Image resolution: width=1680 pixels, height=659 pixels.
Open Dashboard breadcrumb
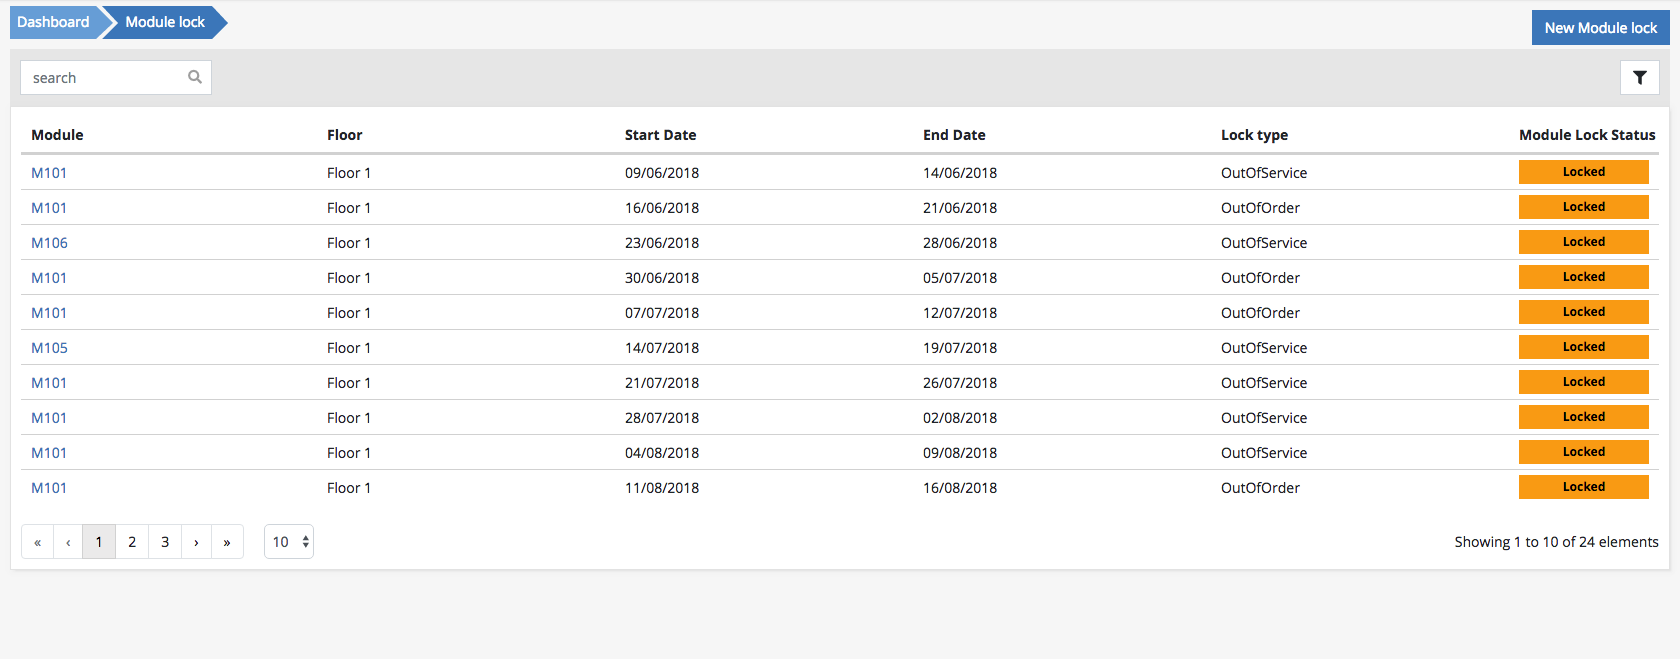tap(53, 22)
